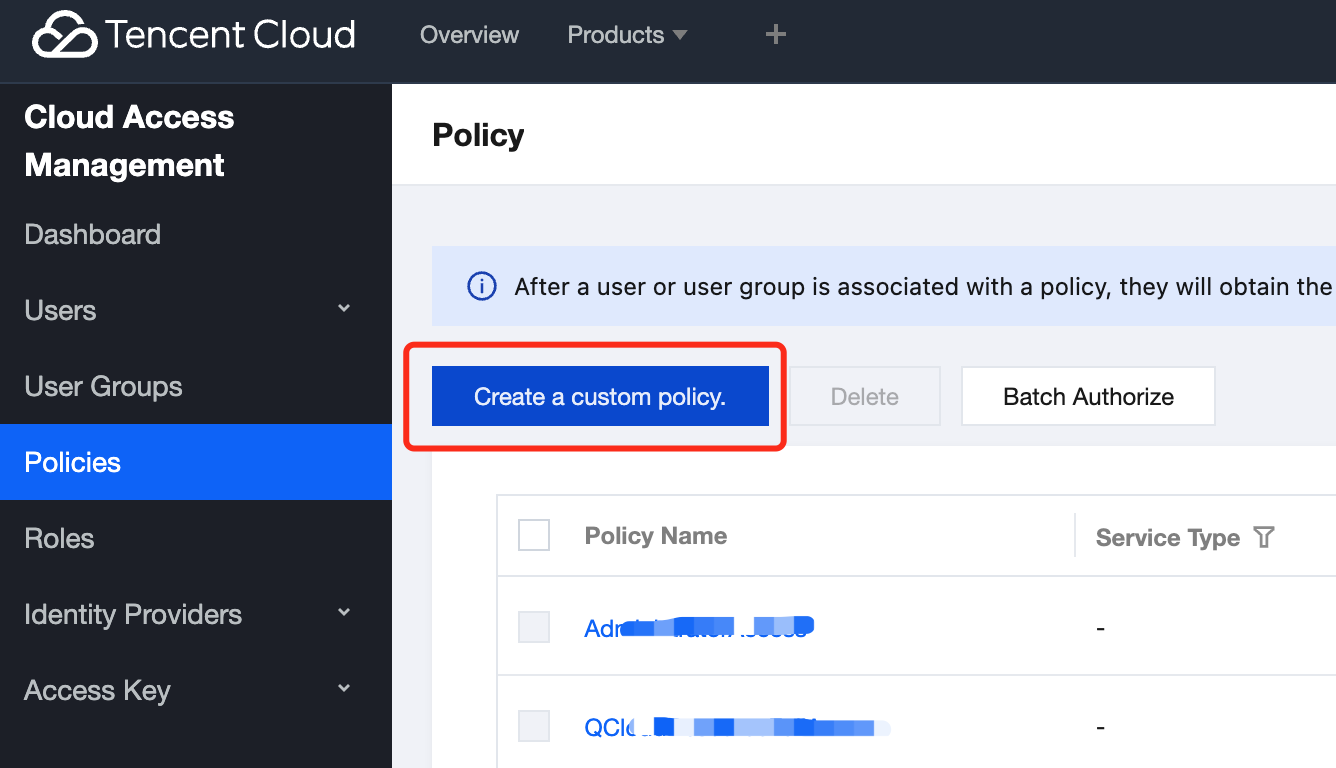Select Policies in the sidebar
Screen dimensions: 1336x768
coord(73,462)
